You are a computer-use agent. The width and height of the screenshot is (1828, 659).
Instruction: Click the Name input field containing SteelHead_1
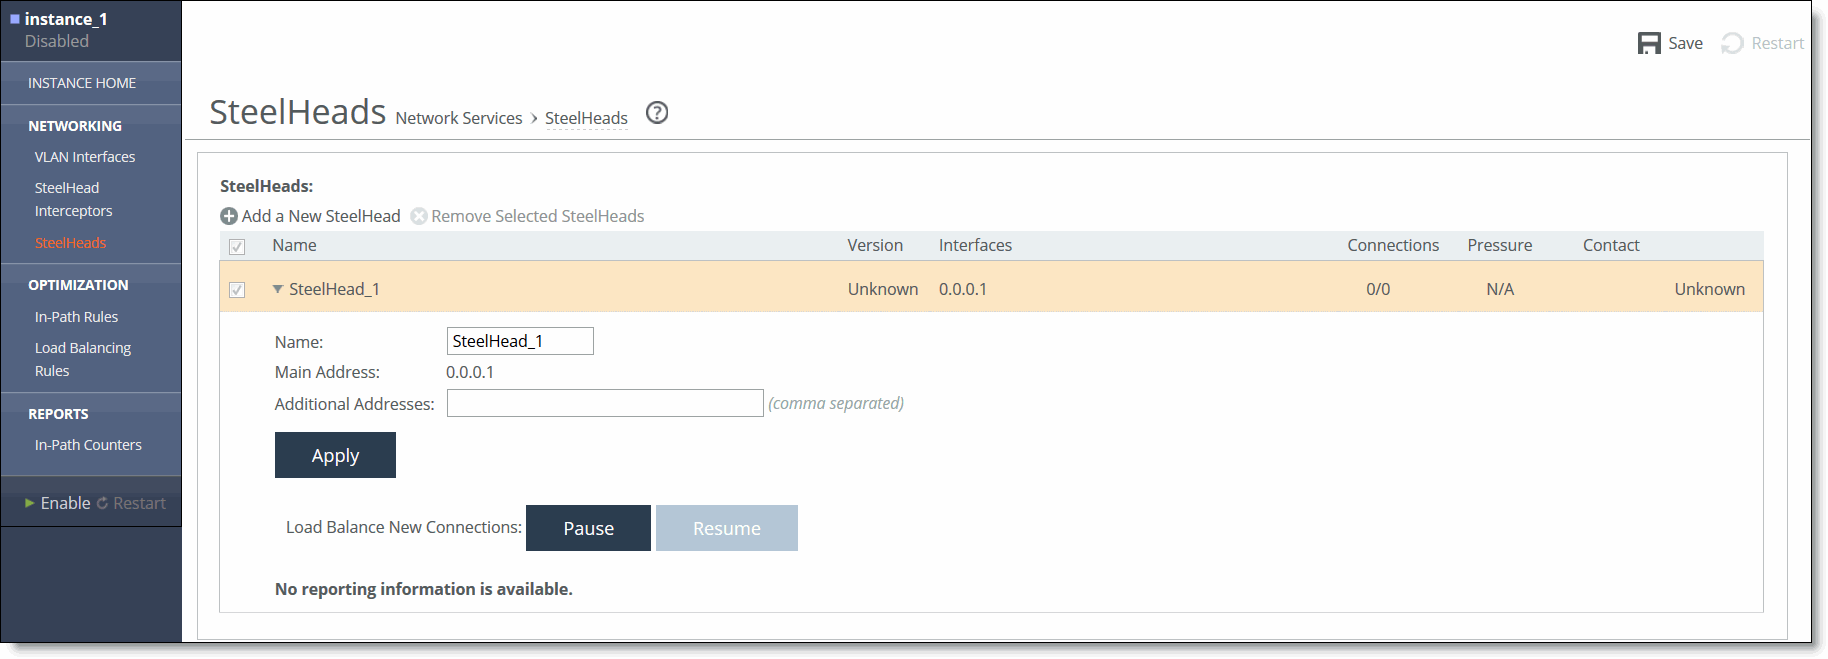[x=520, y=341]
